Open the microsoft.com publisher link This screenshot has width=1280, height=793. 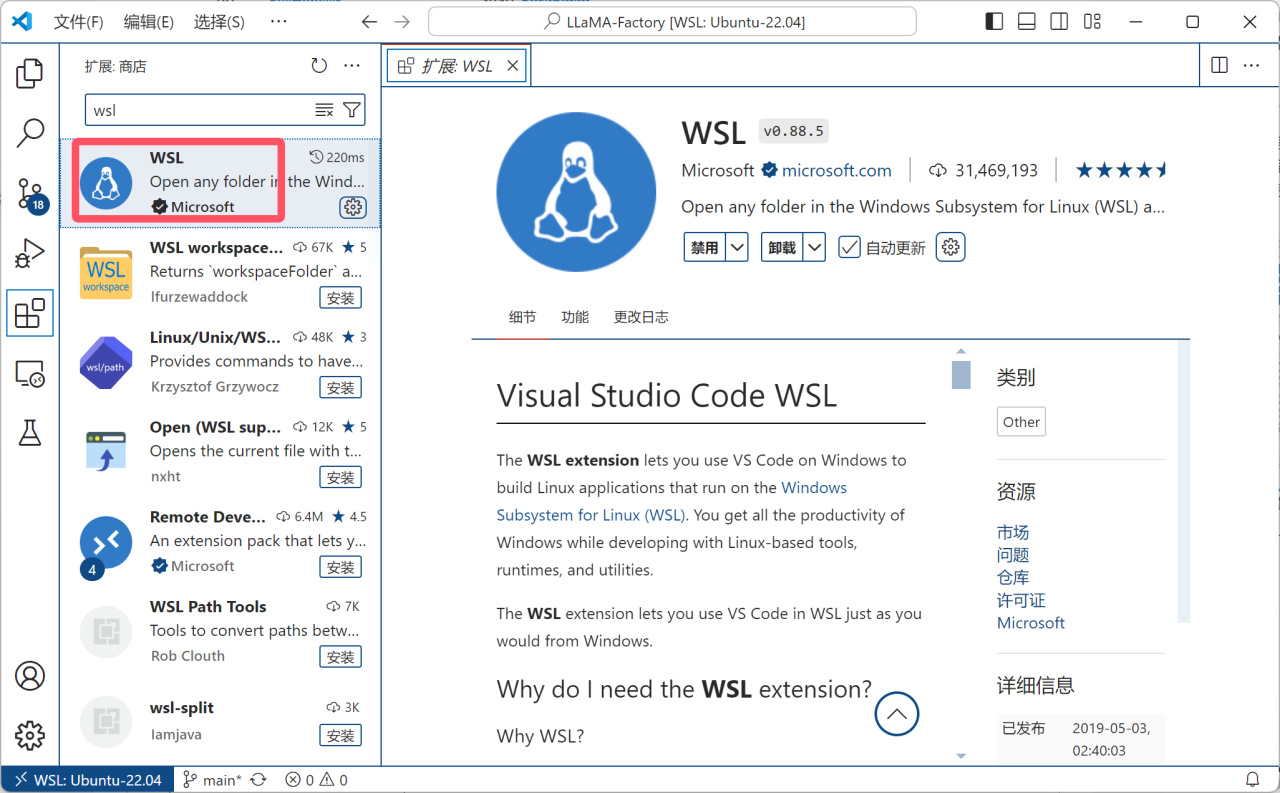click(837, 170)
